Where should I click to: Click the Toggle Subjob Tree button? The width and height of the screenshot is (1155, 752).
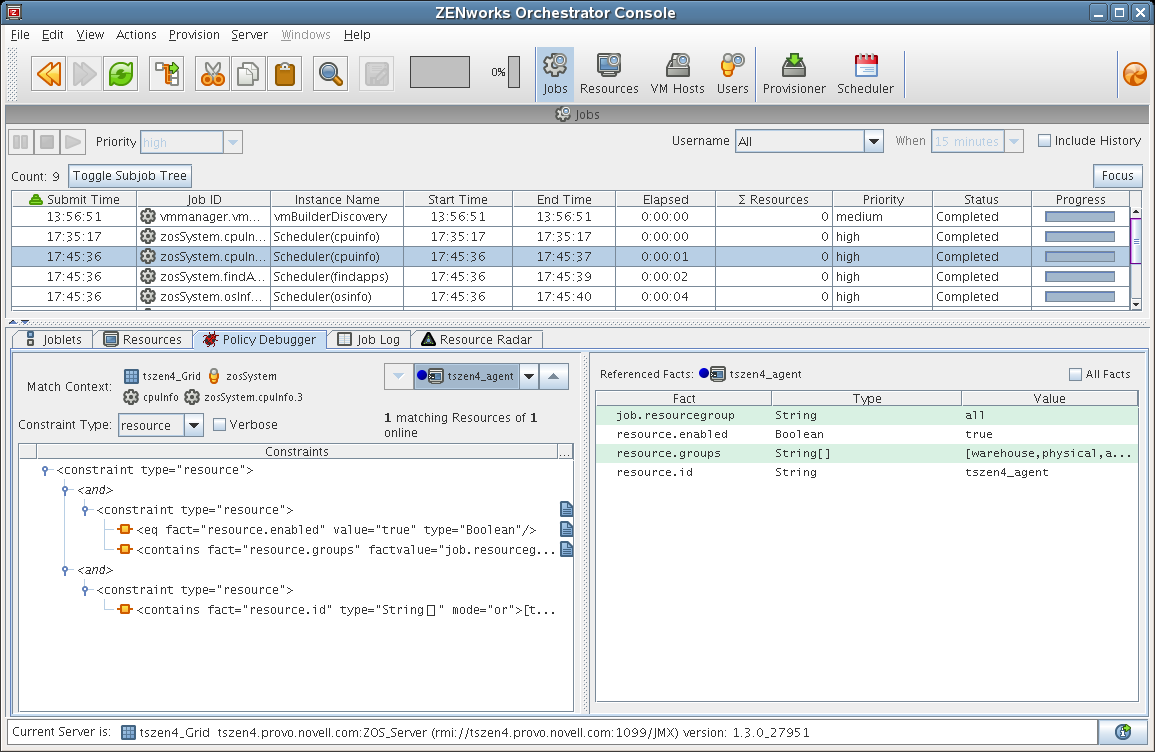(130, 176)
